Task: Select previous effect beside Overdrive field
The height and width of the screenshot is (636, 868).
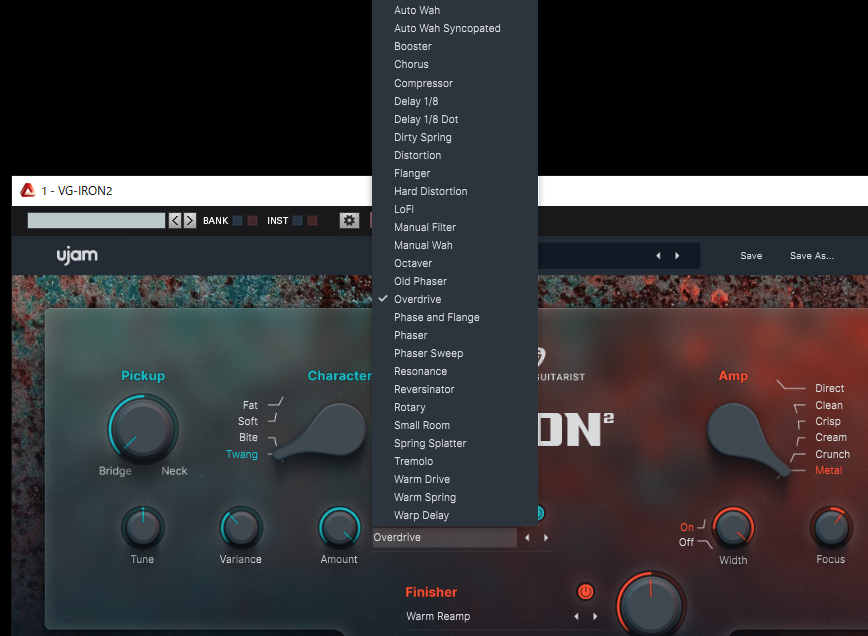Action: tap(527, 537)
